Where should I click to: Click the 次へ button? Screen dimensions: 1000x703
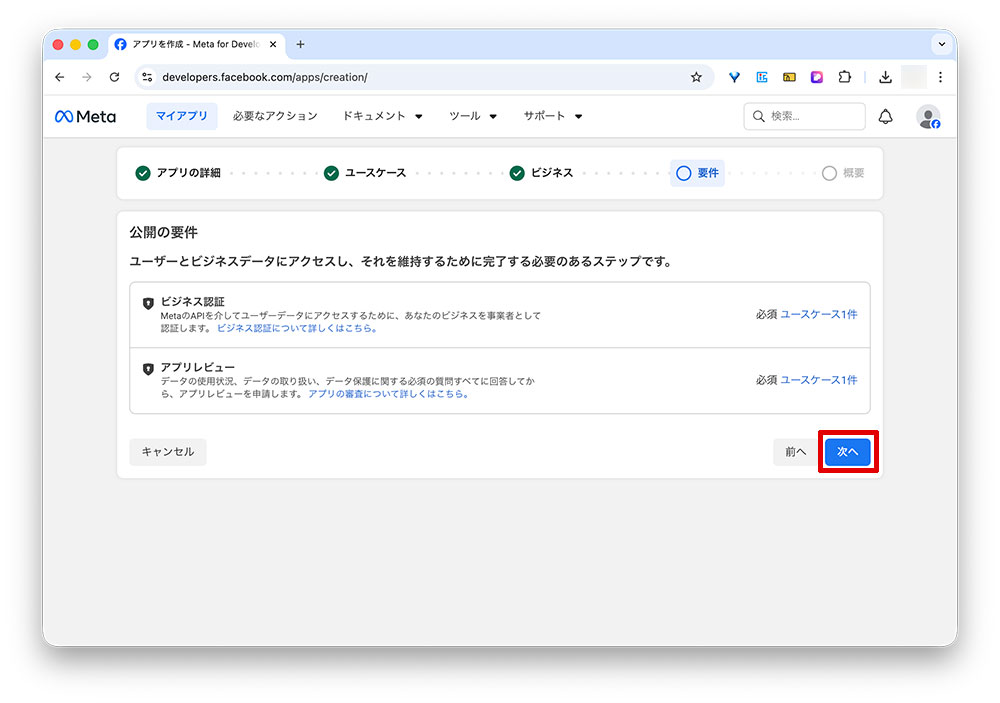(x=847, y=451)
